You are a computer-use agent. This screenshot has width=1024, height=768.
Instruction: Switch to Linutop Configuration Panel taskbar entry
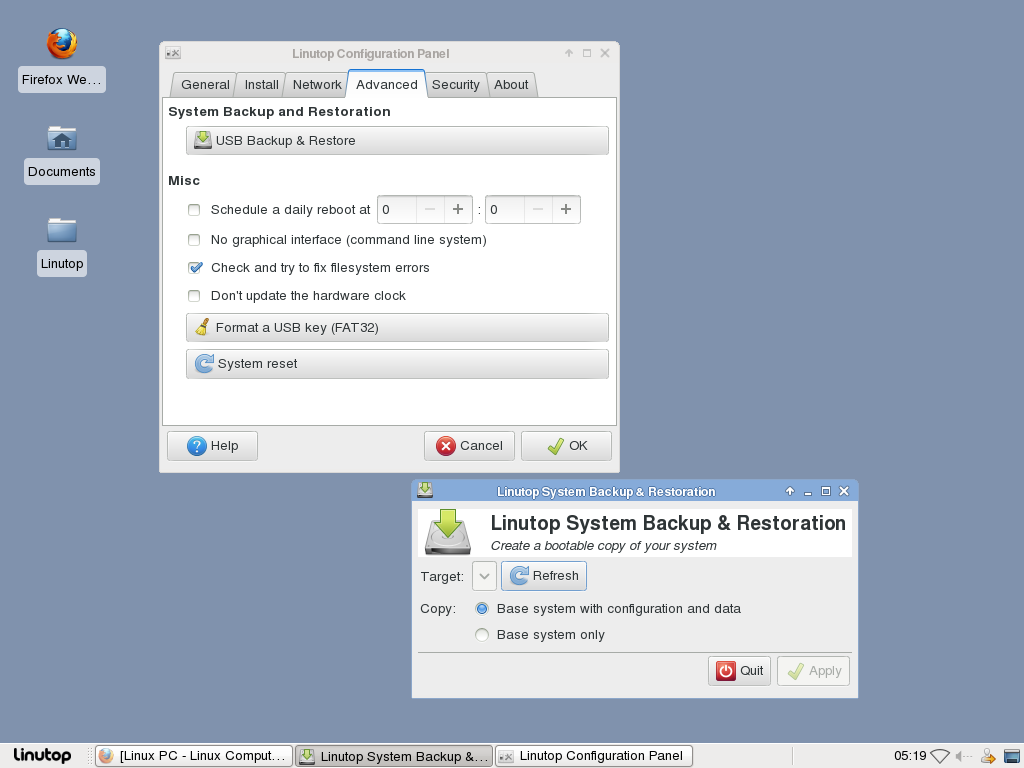(594, 756)
